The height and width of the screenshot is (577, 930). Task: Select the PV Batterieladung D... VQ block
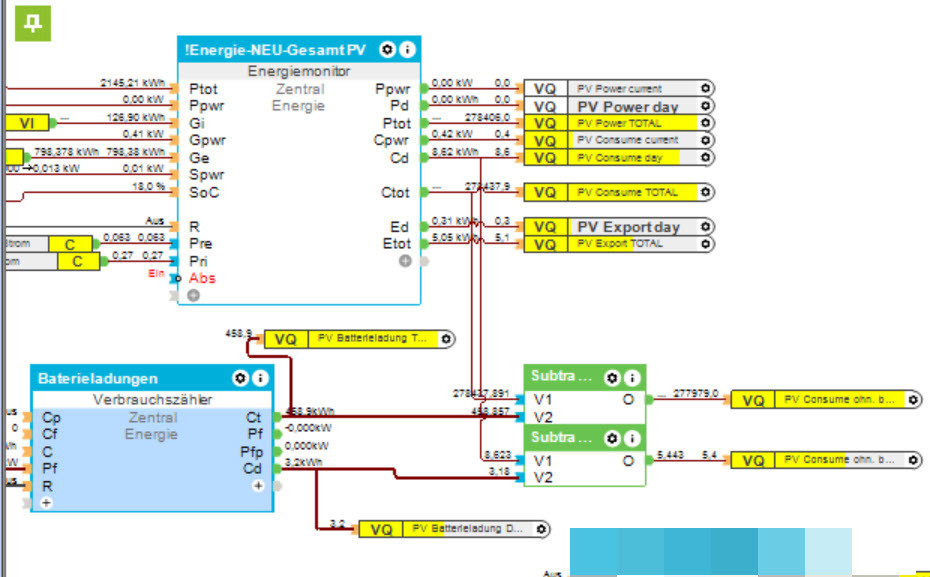454,529
